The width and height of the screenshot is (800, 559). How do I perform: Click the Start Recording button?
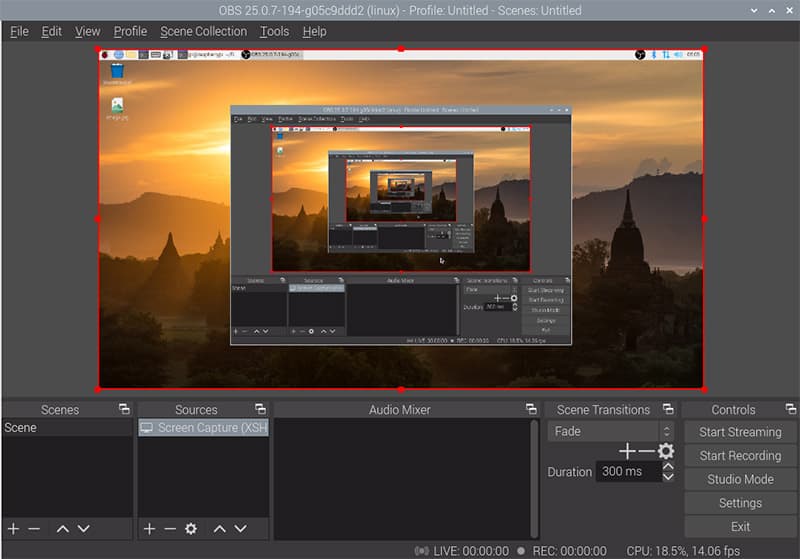pyautogui.click(x=740, y=455)
